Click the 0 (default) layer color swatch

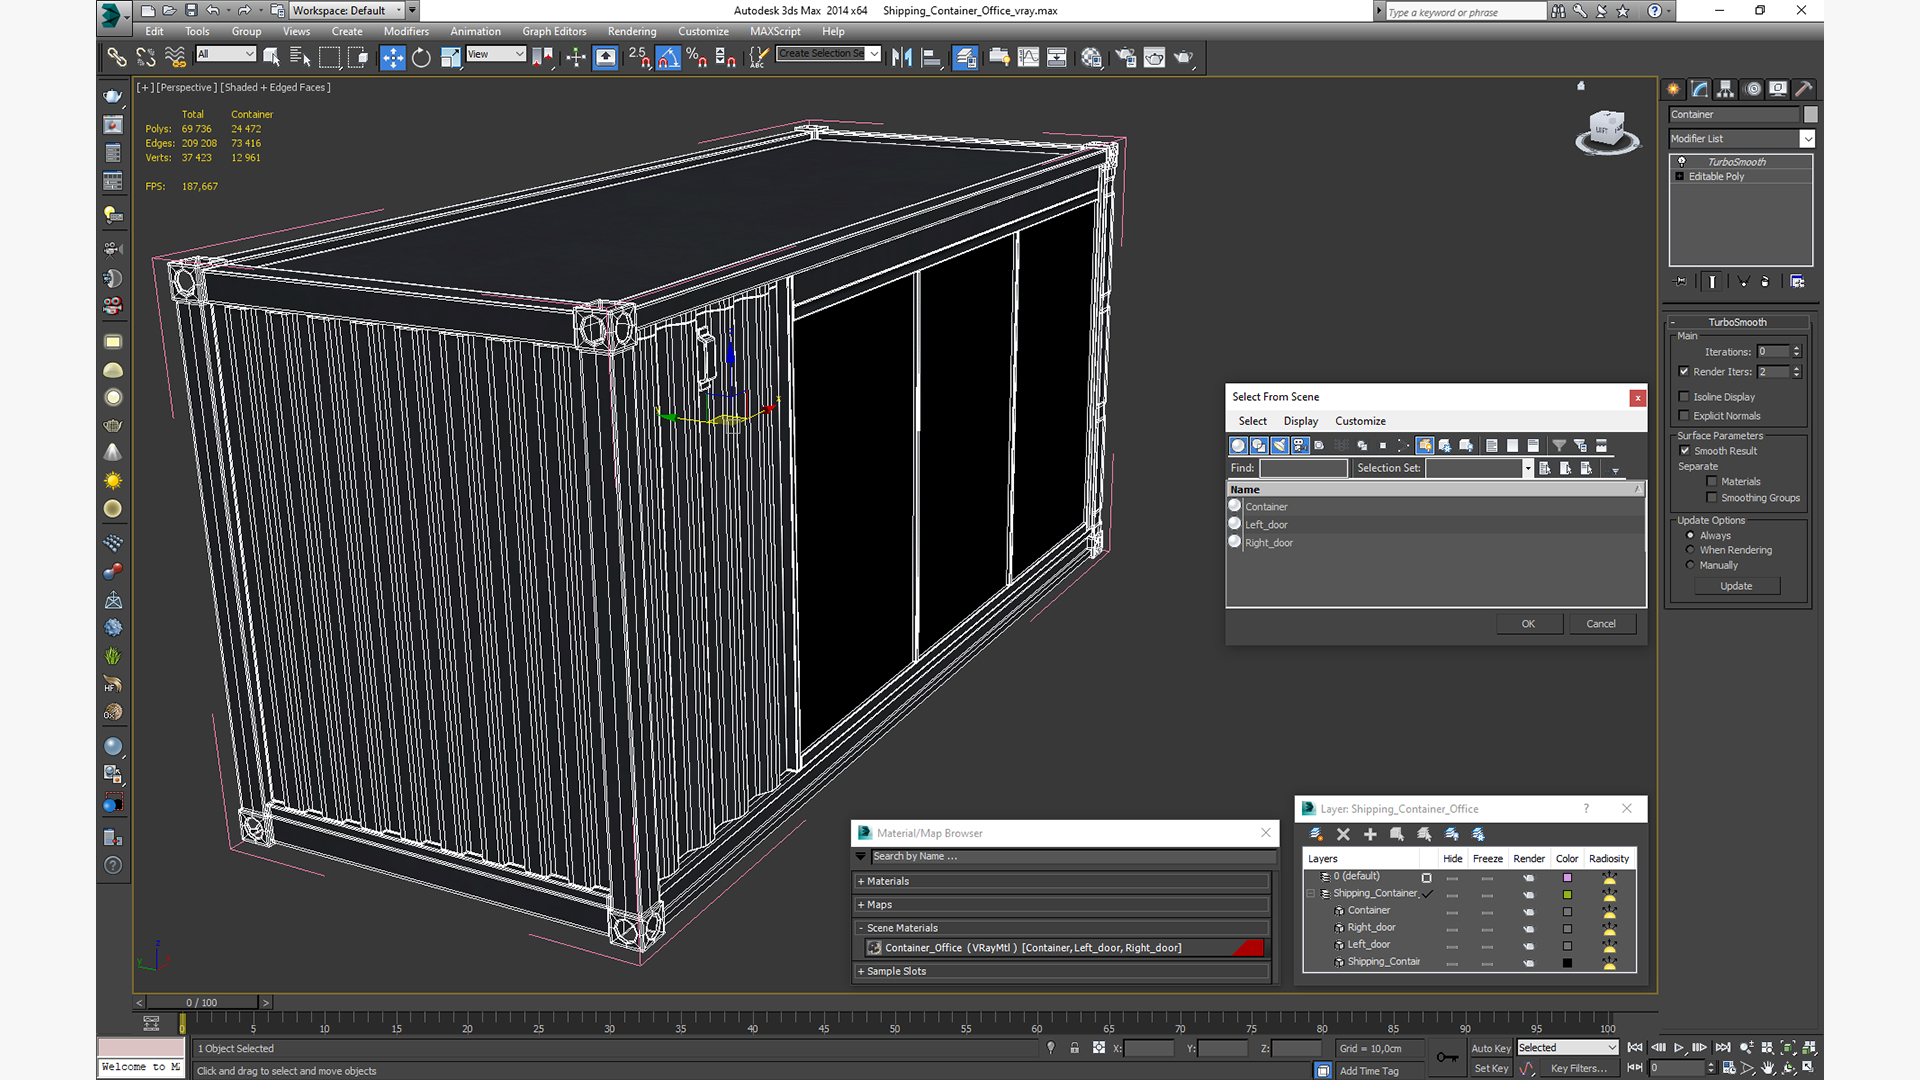[1567, 877]
